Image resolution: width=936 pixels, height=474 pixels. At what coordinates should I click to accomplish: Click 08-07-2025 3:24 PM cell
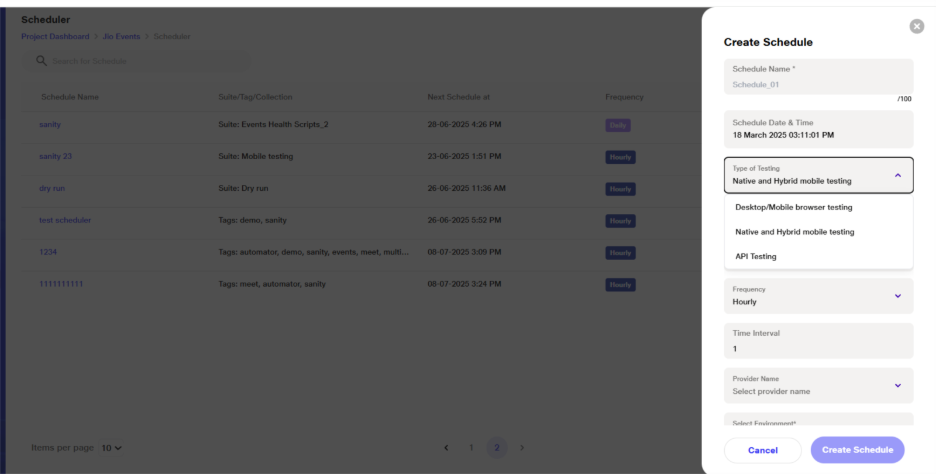[464, 284]
